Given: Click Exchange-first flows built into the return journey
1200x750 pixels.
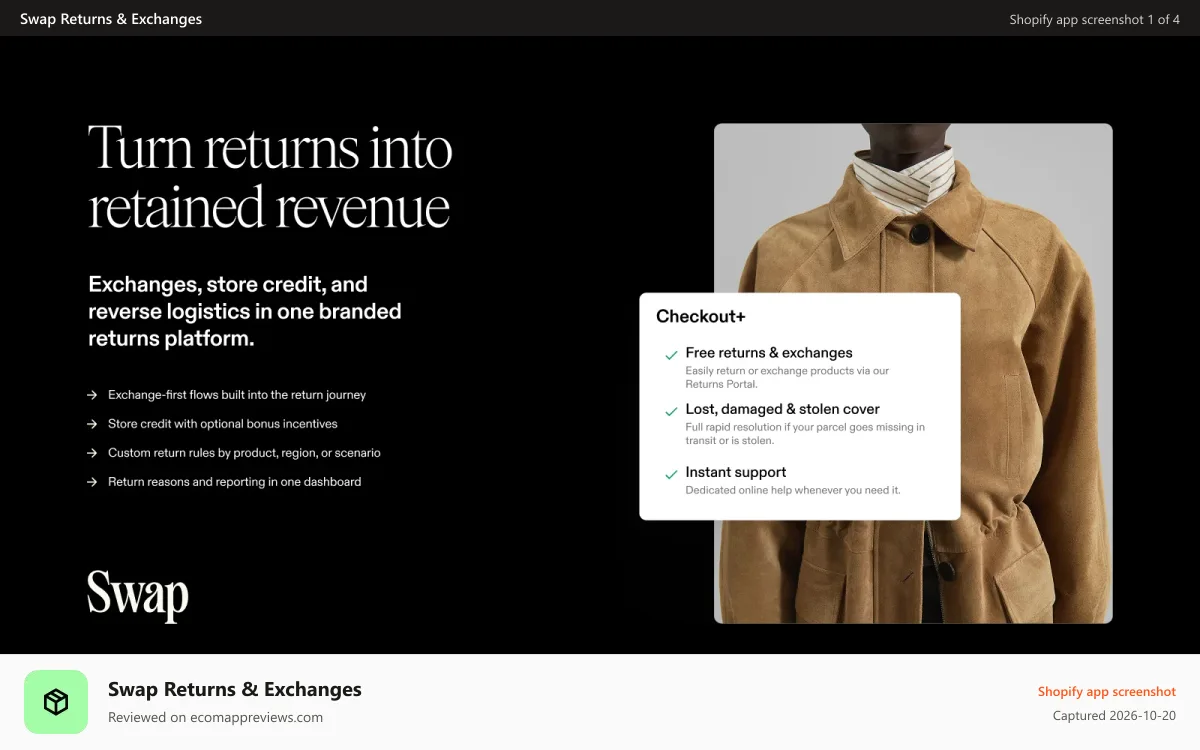Looking at the screenshot, I should point(237,395).
